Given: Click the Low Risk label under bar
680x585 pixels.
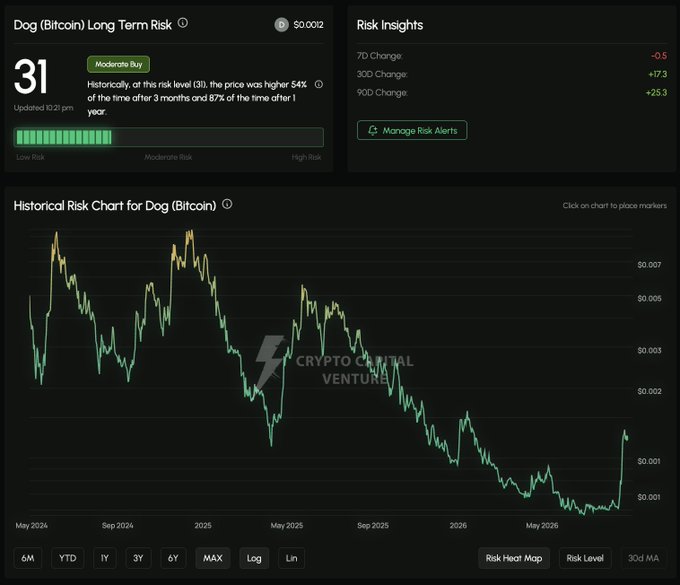Looking at the screenshot, I should (x=30, y=157).
